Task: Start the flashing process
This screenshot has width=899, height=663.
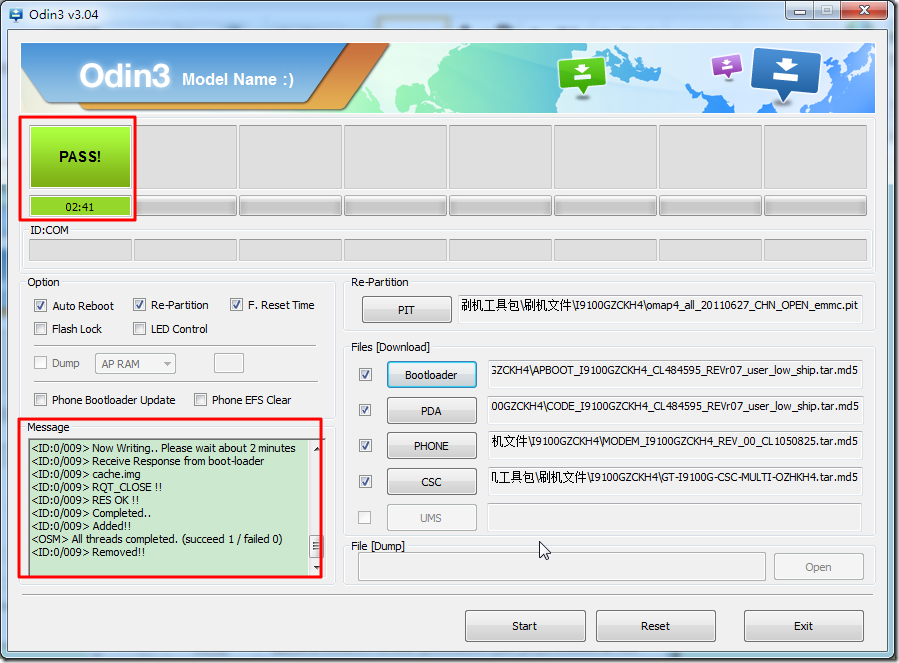Action: (525, 626)
